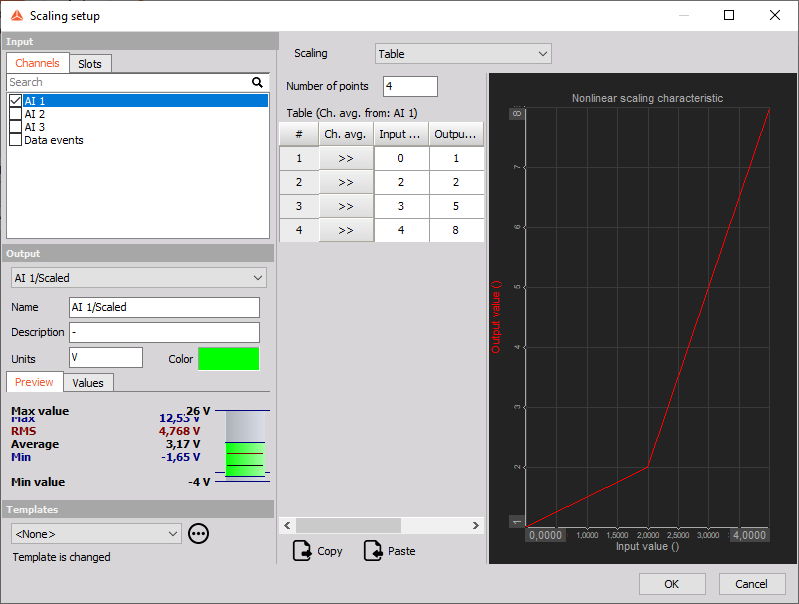Click the Units input field
The width and height of the screenshot is (799, 604).
pos(106,357)
